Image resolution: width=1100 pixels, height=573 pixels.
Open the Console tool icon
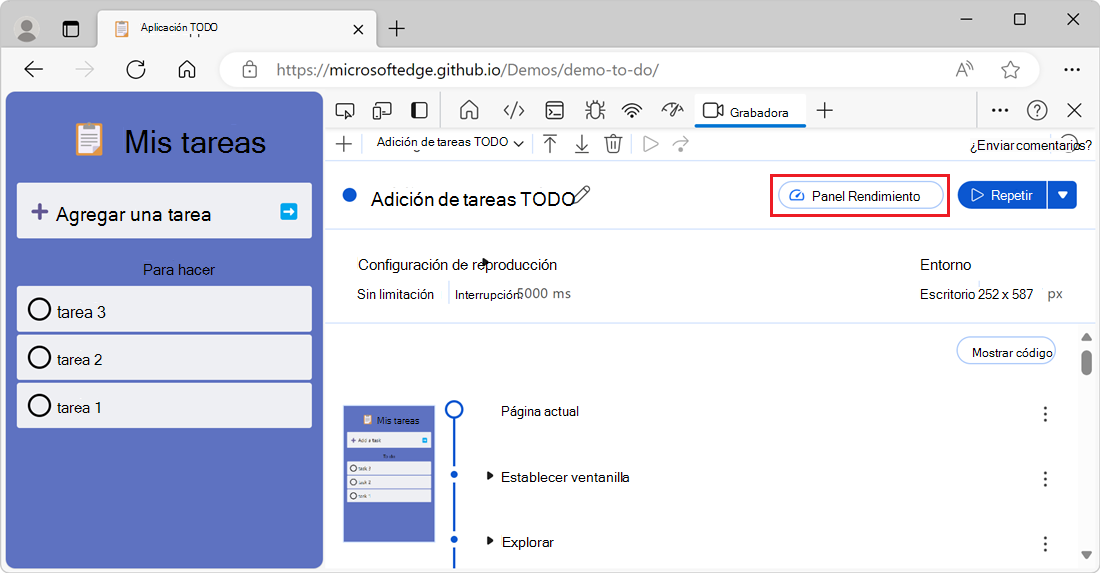[554, 111]
